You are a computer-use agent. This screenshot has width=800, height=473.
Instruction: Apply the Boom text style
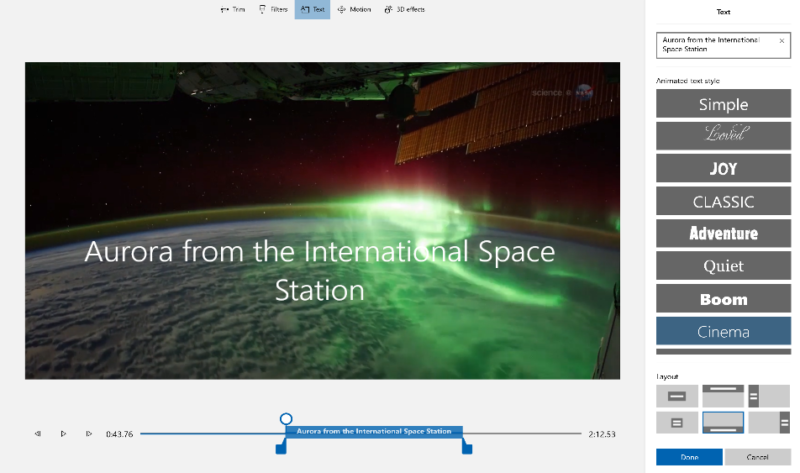tap(723, 298)
